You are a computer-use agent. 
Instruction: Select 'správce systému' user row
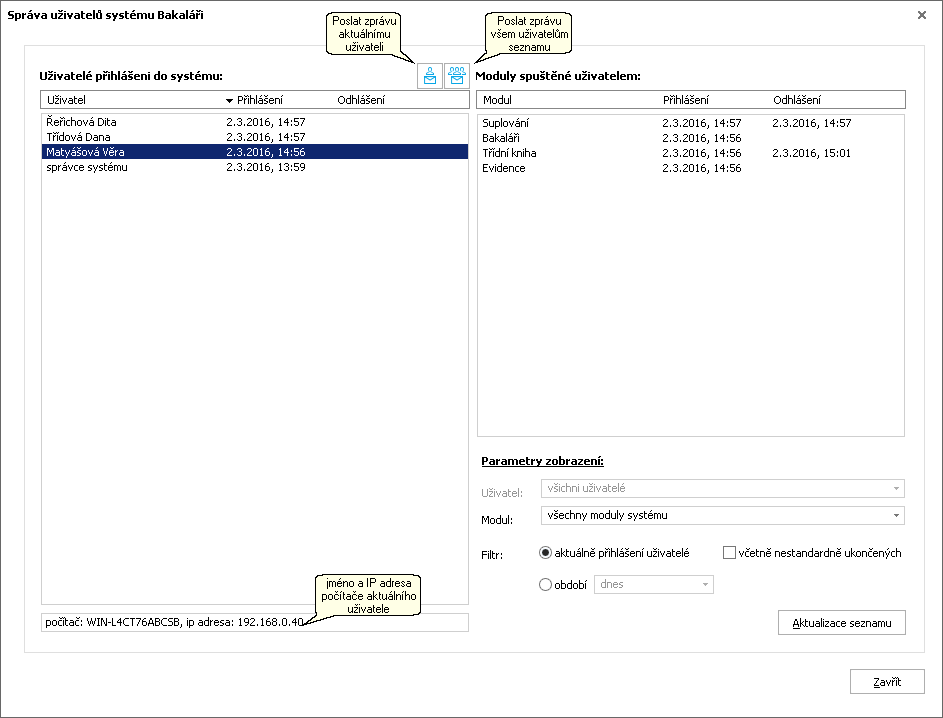click(x=255, y=167)
